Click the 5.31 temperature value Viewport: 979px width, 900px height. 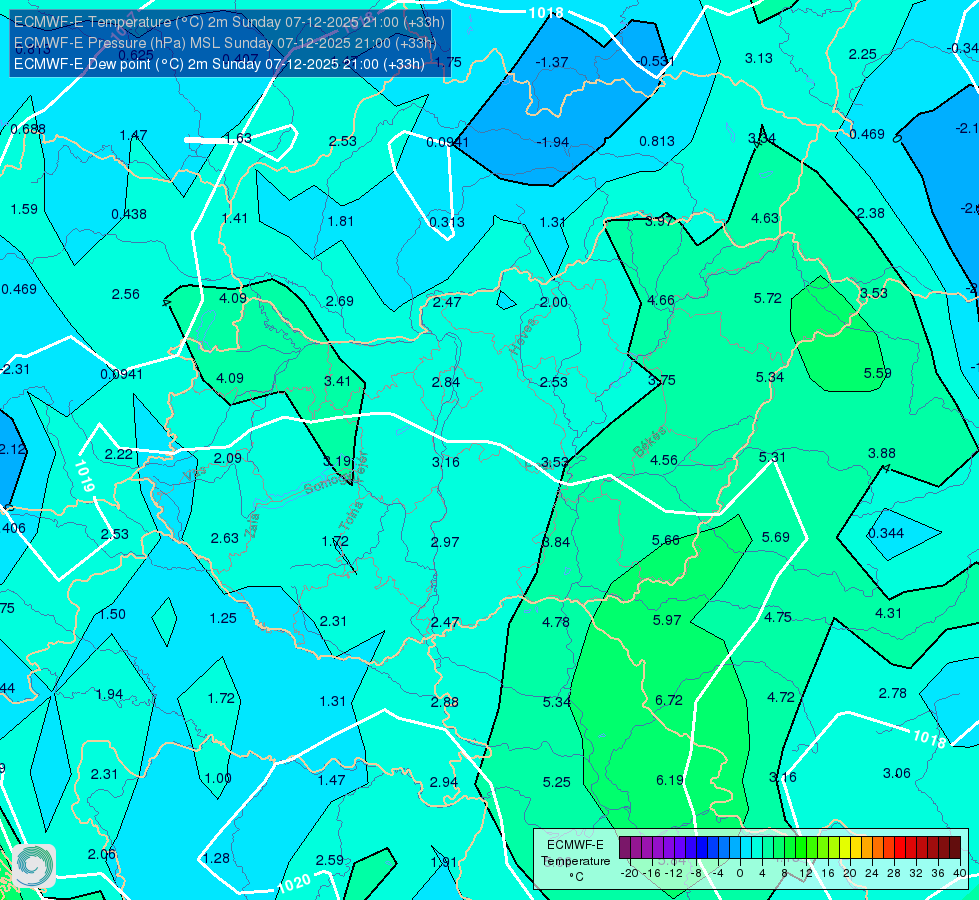pos(772,457)
